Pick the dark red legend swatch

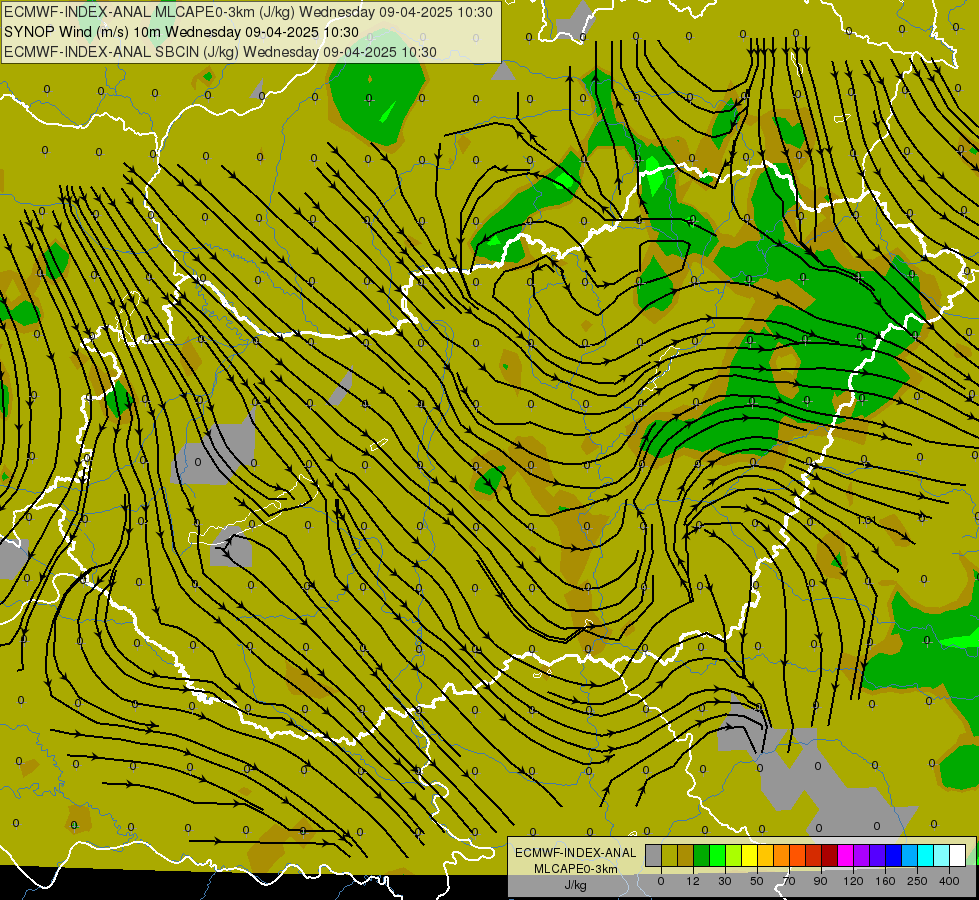830,855
